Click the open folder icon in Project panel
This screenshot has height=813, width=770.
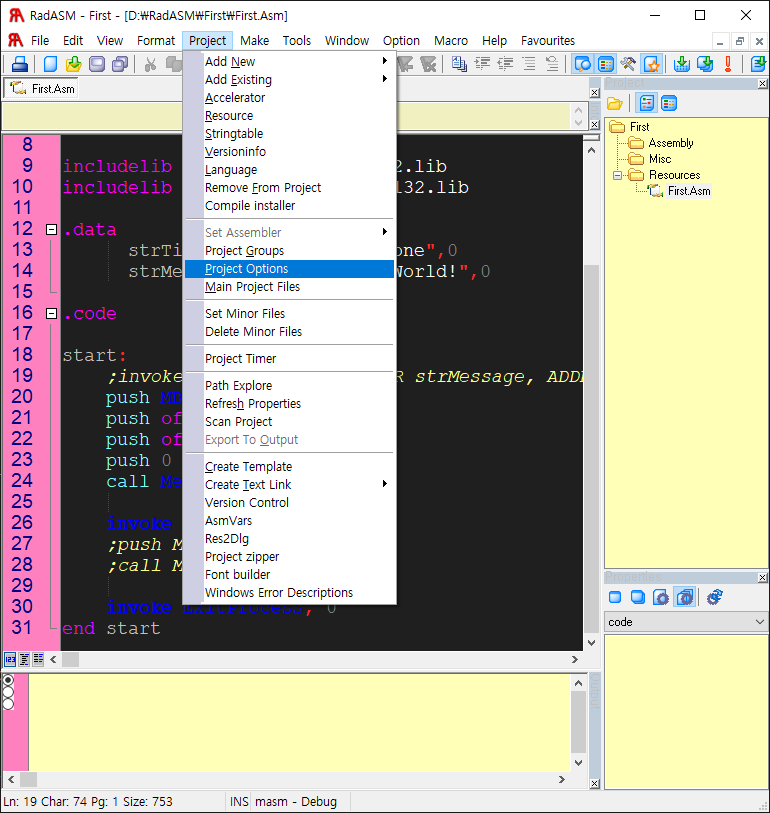tap(614, 103)
